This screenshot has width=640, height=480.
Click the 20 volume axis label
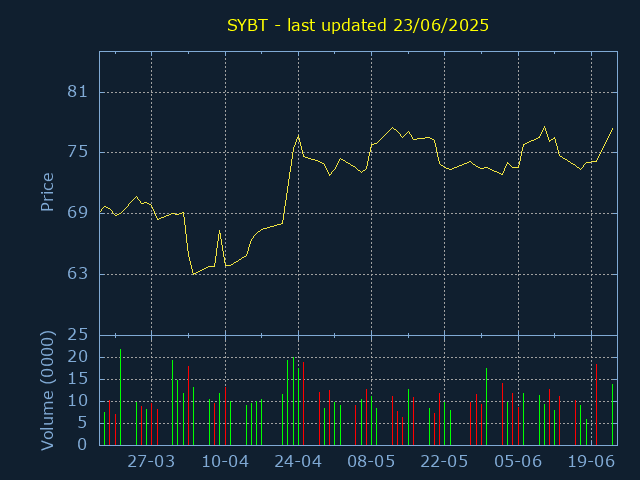[78, 357]
